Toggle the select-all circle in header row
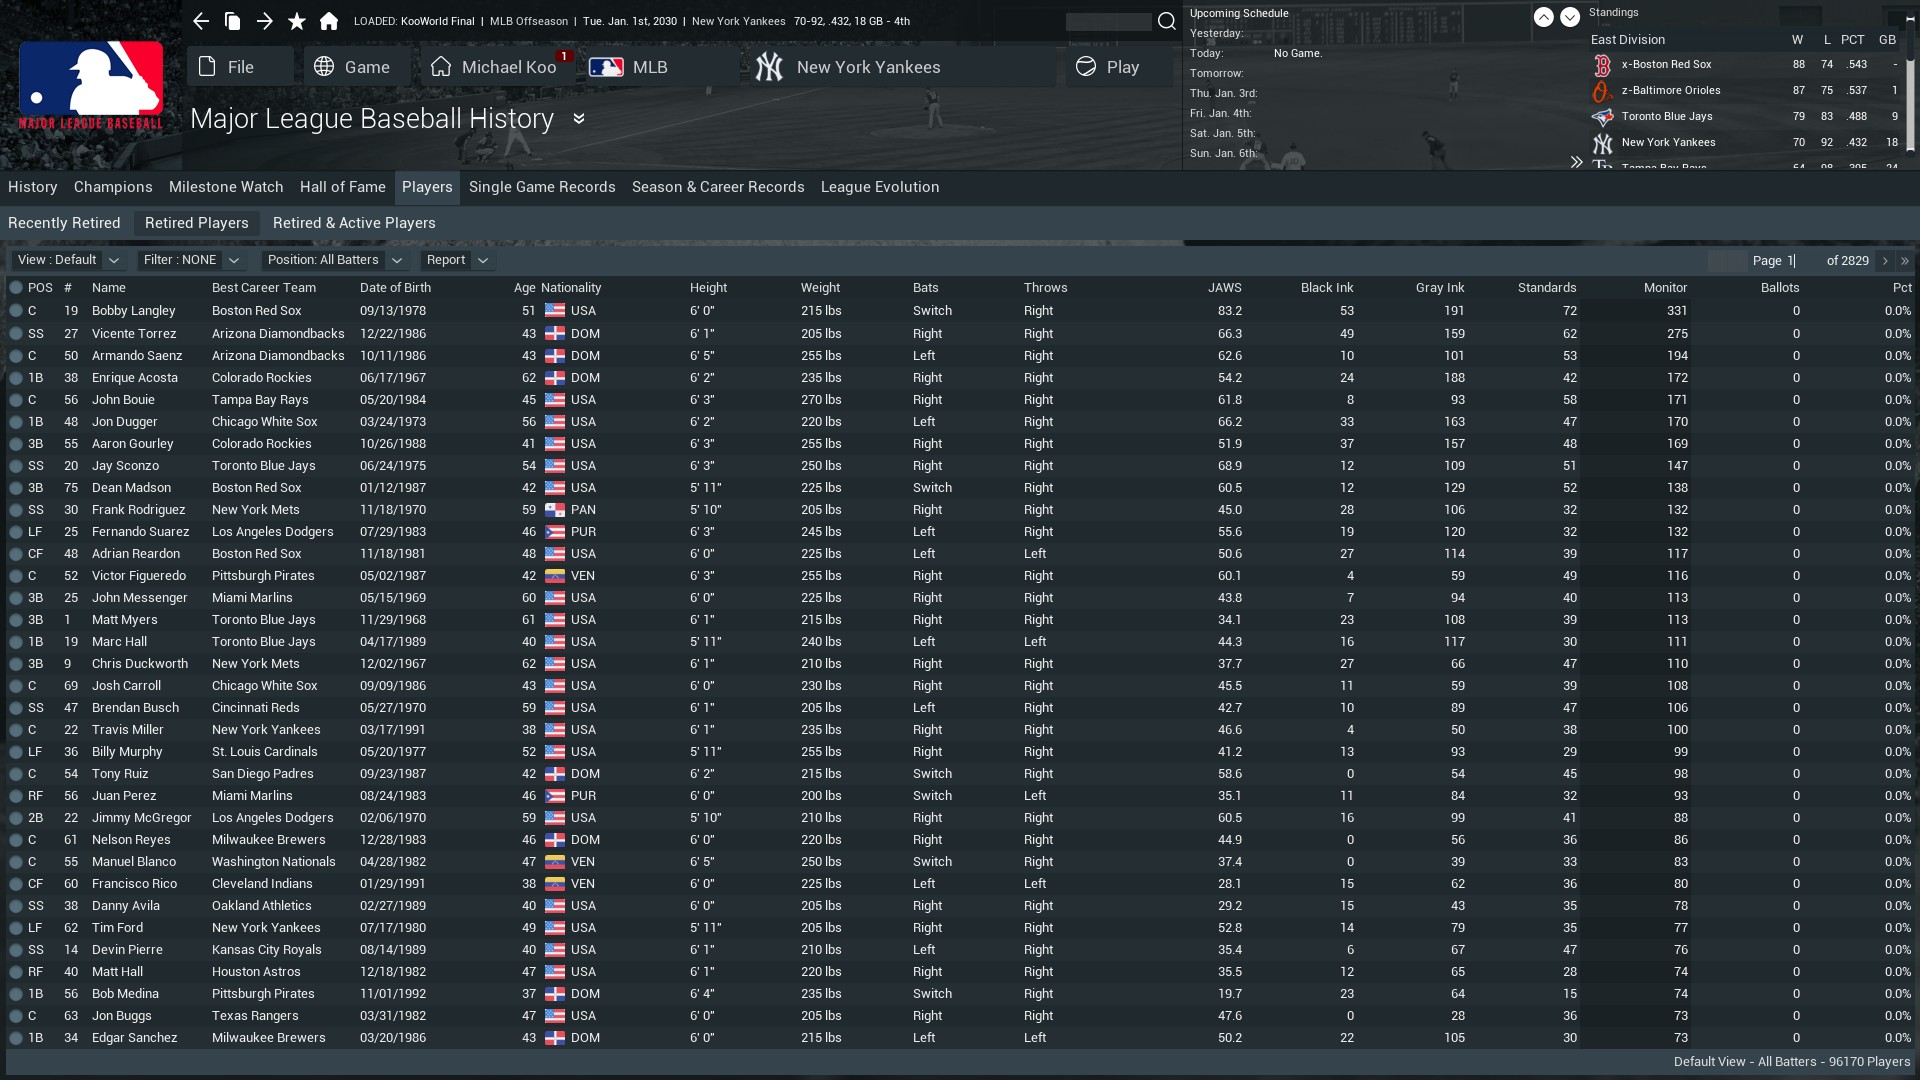The height and width of the screenshot is (1080, 1920). 16,287
